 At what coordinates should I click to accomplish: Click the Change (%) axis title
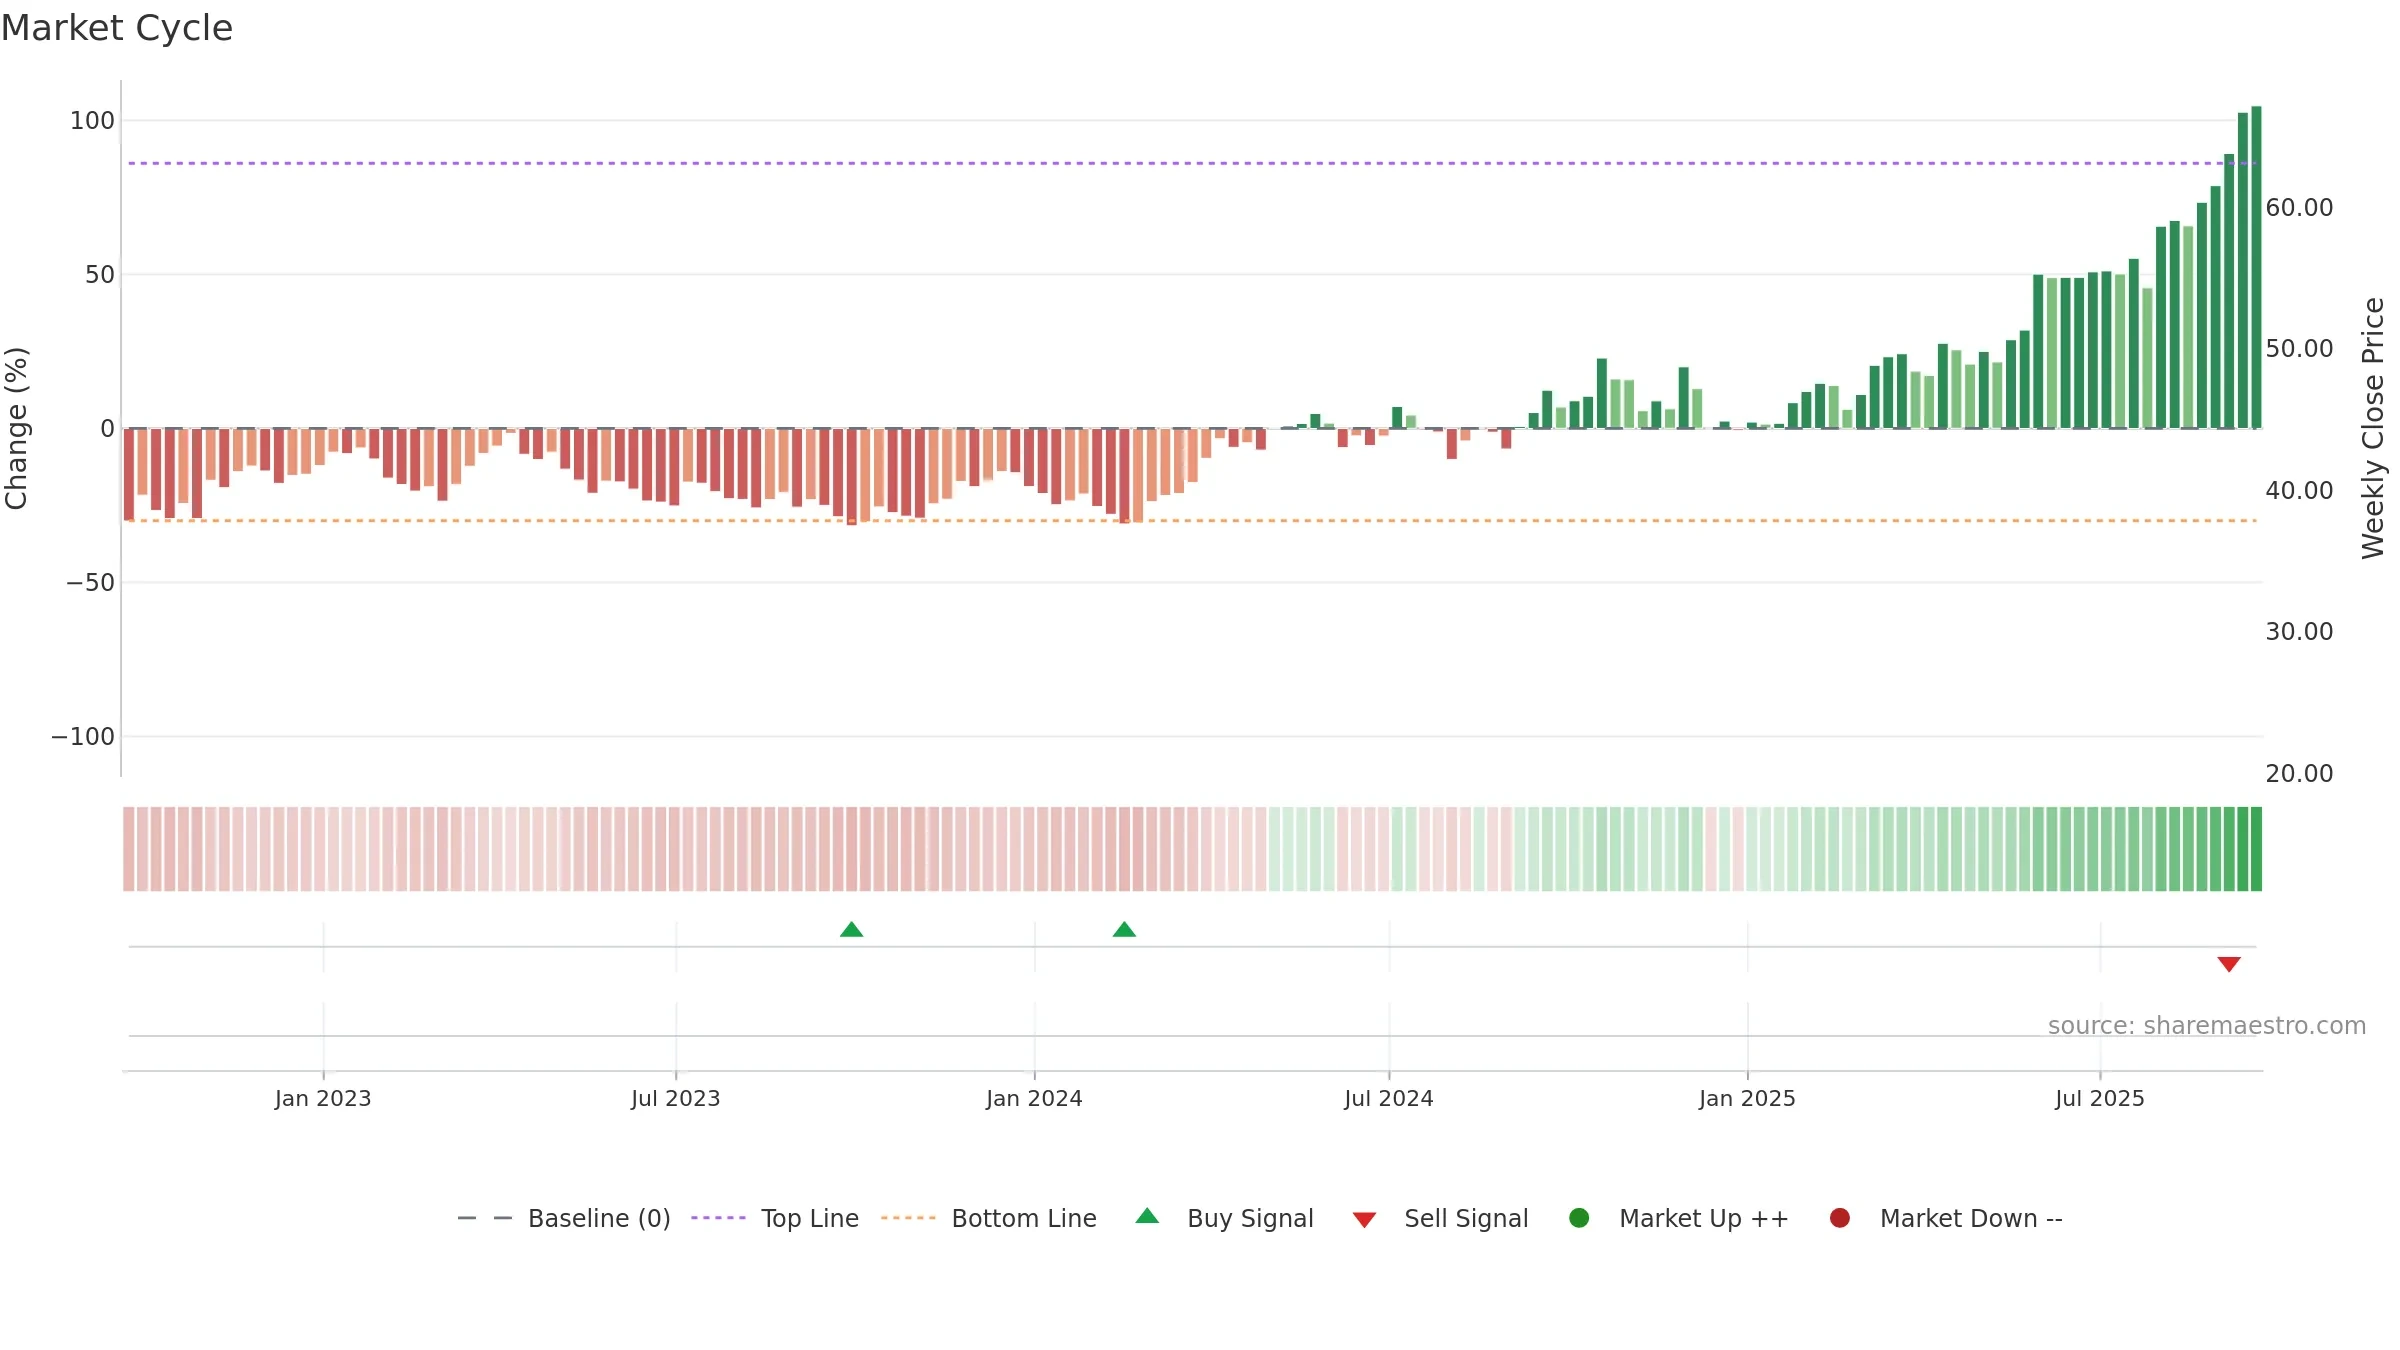tap(16, 428)
